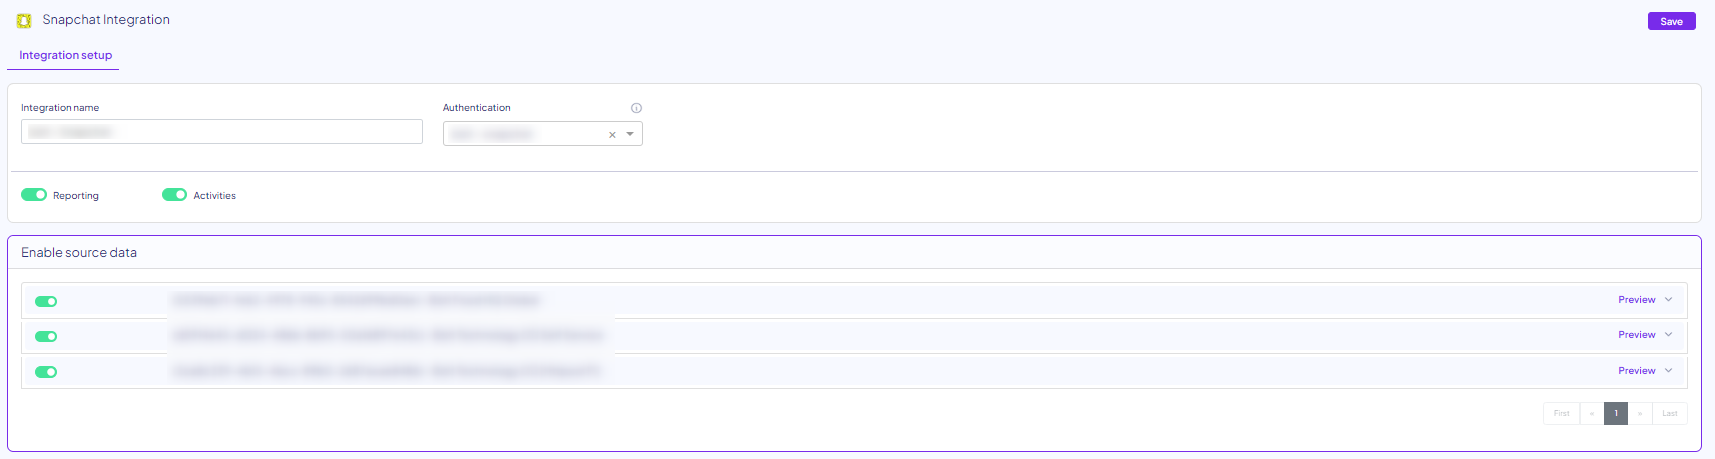Clear the Authentication selection with the X
The width and height of the screenshot is (1715, 459).
coord(612,135)
